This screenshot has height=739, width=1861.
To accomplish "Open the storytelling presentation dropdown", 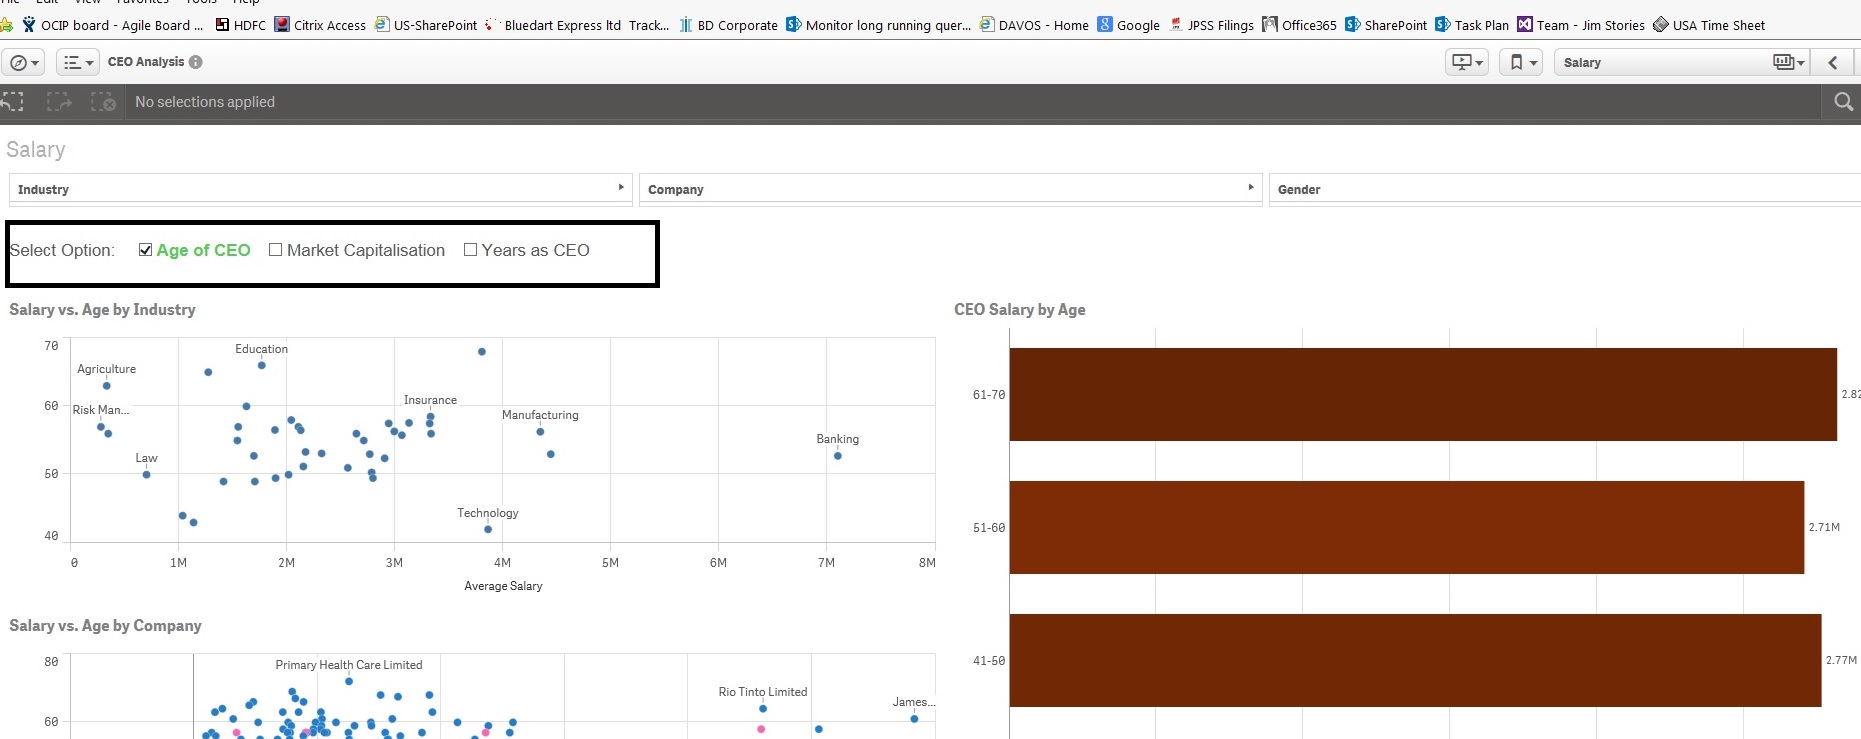I will coord(1467,62).
